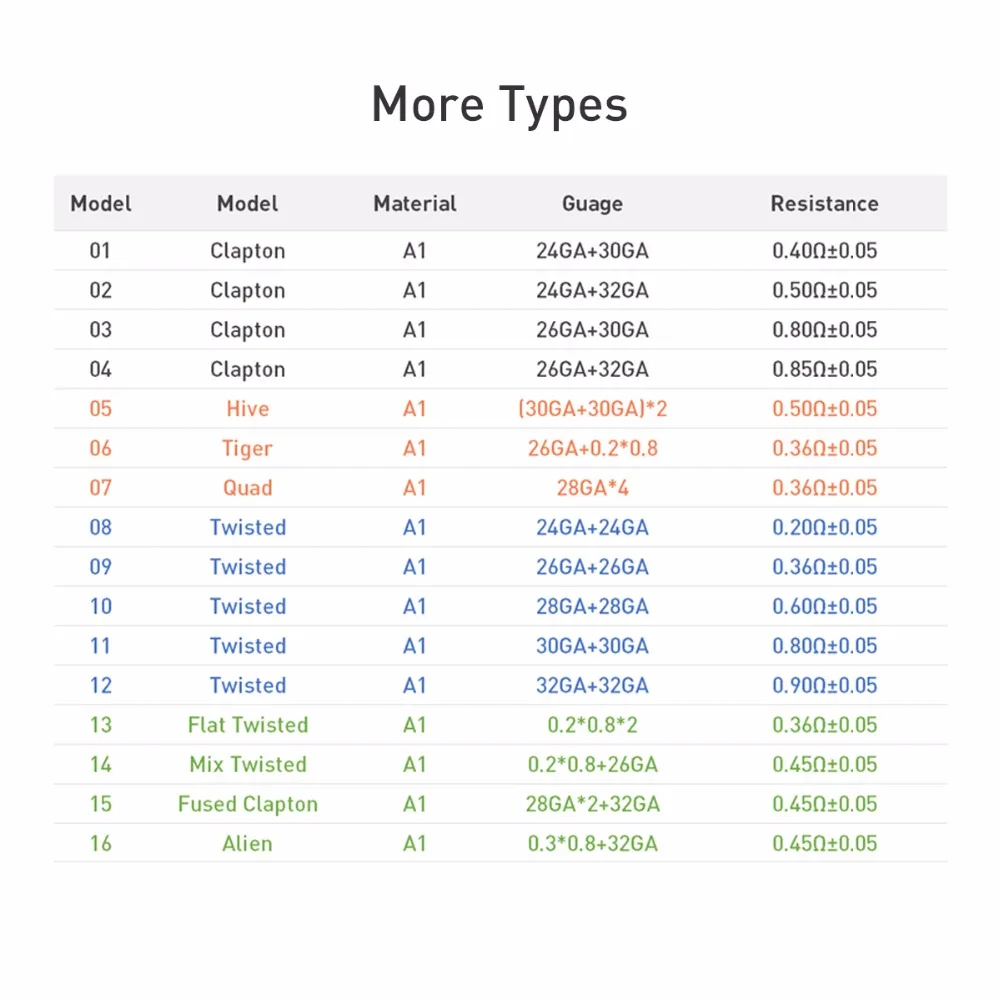1000x1000 pixels.
Task: Select the 24GA+24GA Twisted gauge
Action: coord(592,527)
